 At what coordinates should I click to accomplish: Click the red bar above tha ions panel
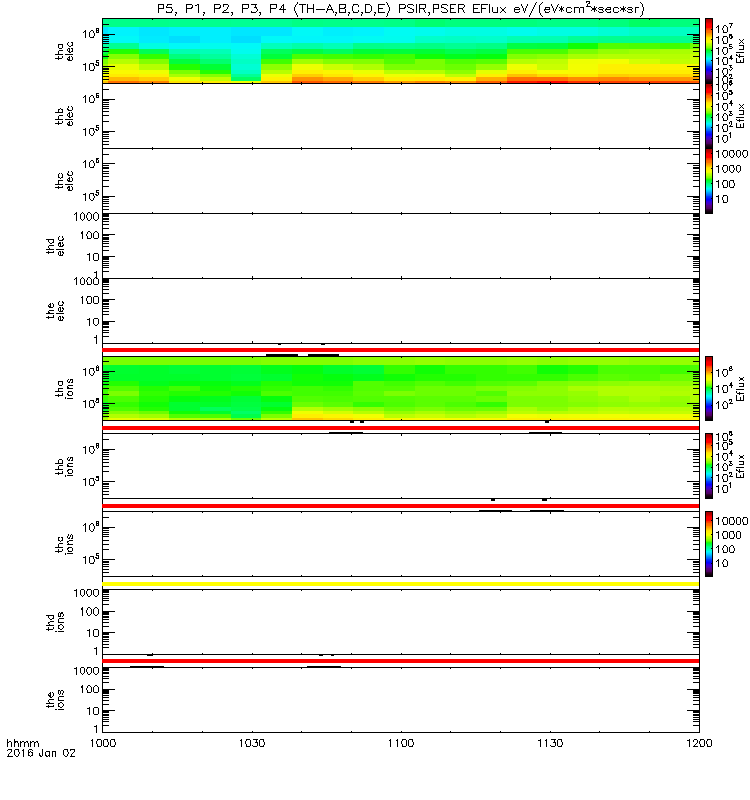401,350
